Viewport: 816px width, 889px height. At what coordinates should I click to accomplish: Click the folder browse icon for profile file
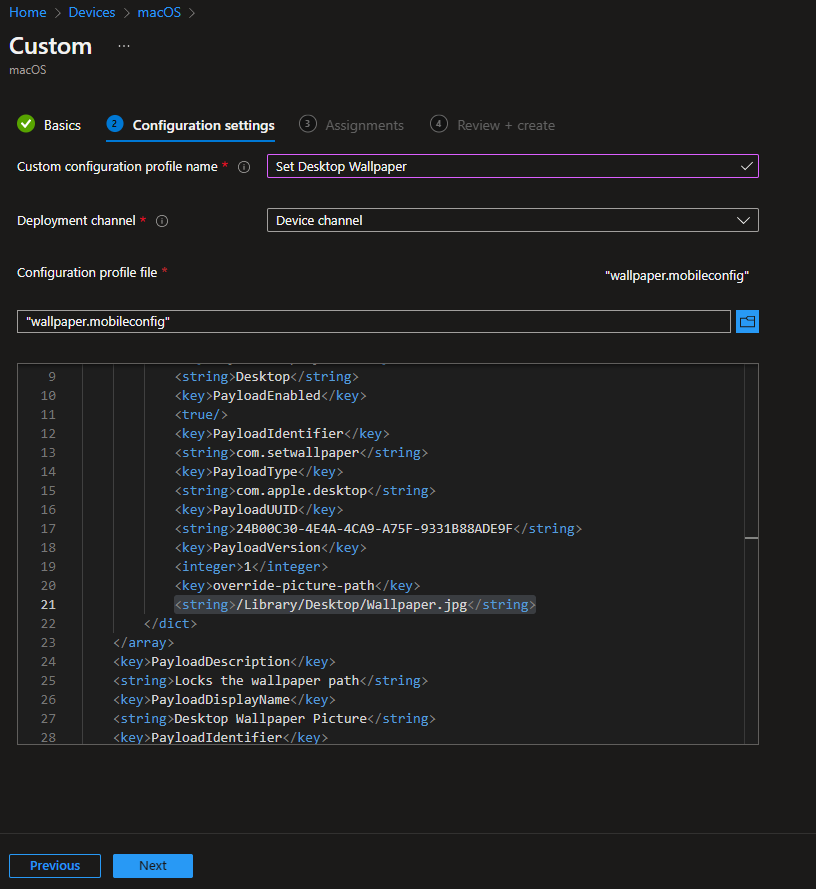click(747, 321)
